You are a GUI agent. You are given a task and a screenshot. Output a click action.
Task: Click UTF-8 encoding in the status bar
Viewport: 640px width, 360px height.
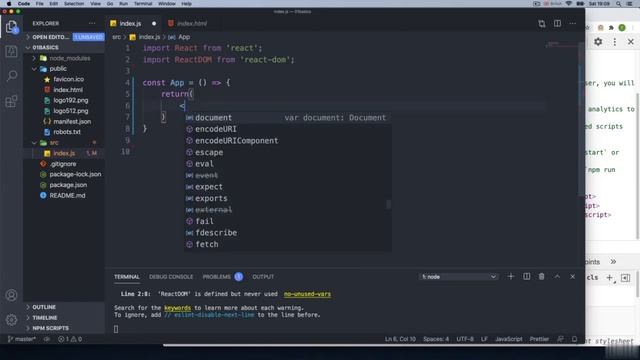pos(465,339)
